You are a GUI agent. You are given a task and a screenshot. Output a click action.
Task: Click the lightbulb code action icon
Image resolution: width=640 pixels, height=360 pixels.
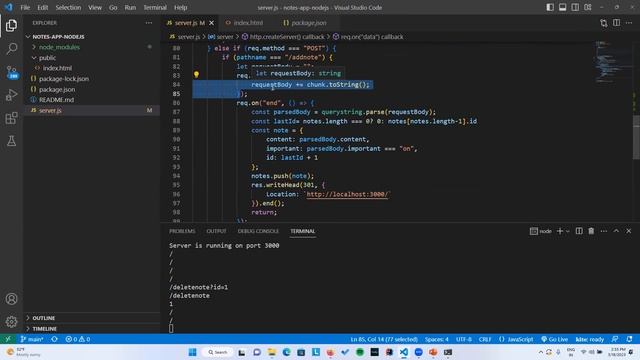coord(196,75)
